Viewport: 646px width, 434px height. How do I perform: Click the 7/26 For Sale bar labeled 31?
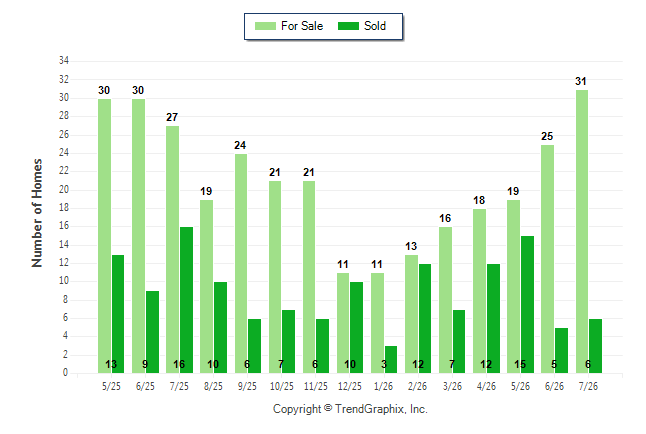[x=582, y=232]
